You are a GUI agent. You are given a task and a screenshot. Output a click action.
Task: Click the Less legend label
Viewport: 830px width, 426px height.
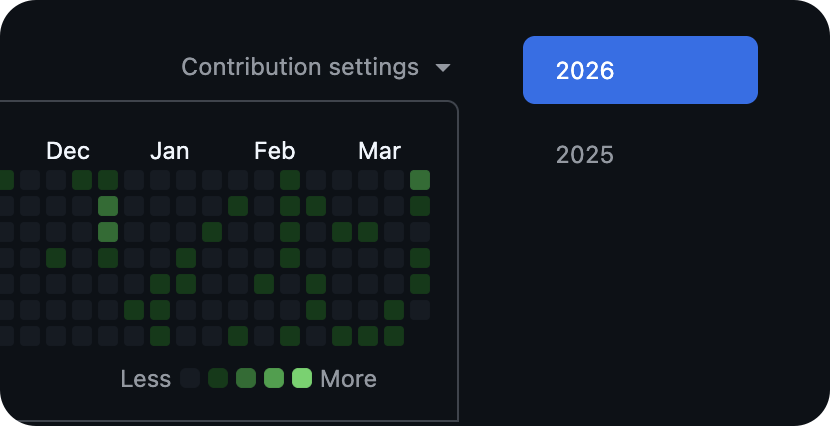(x=146, y=379)
